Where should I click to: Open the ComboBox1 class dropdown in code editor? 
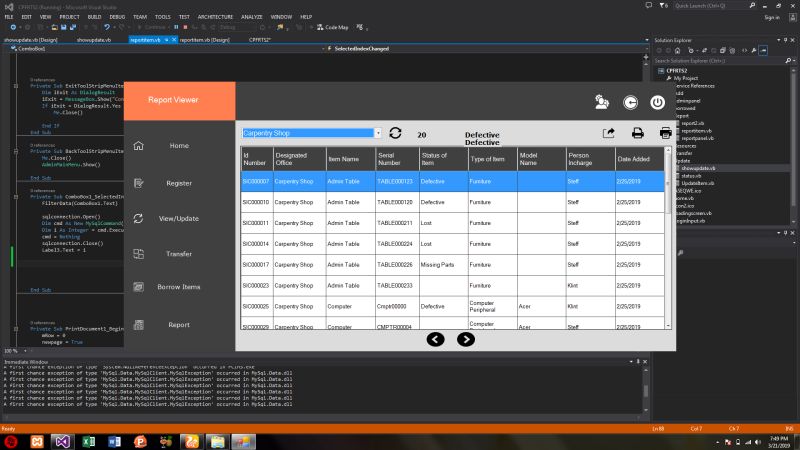click(x=323, y=48)
